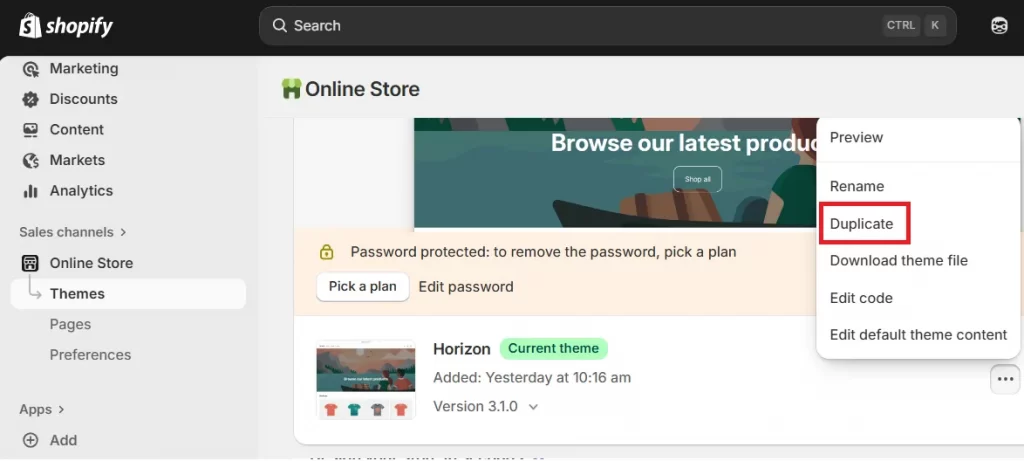Click the Add apps plus icon
The width and height of the screenshot is (1024, 461).
(x=30, y=440)
